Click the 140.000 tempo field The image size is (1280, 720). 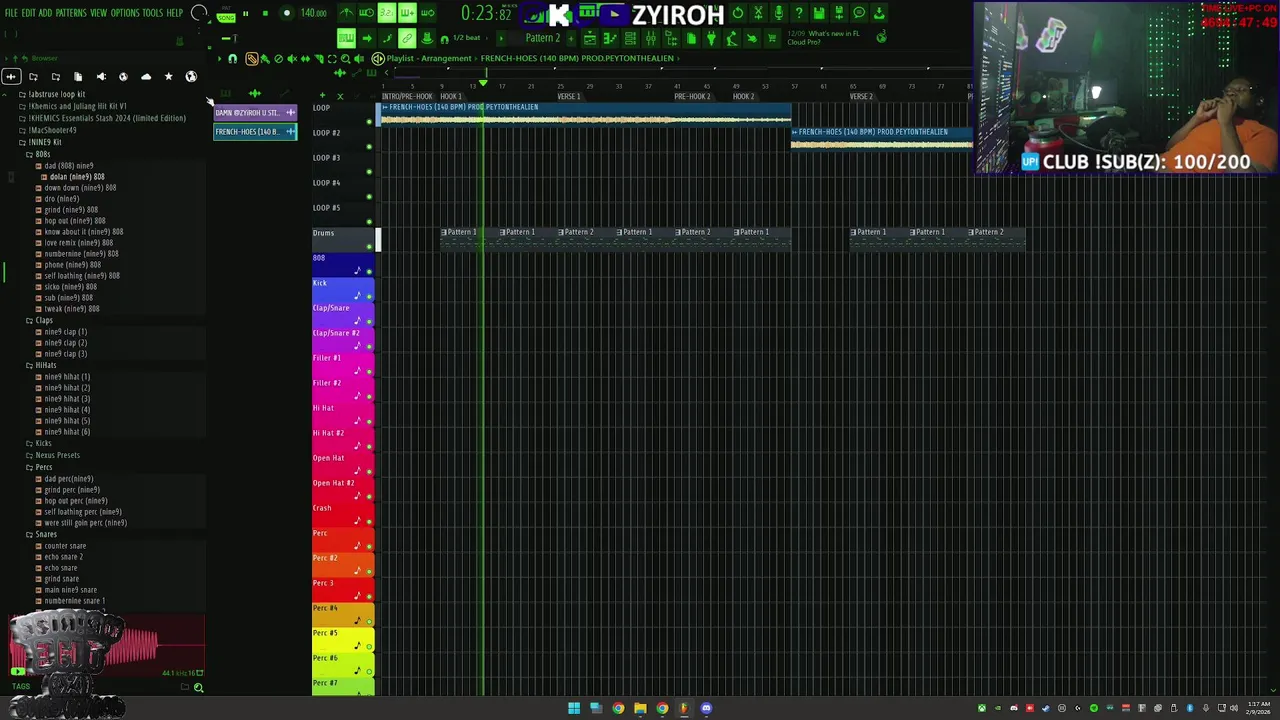(x=313, y=13)
